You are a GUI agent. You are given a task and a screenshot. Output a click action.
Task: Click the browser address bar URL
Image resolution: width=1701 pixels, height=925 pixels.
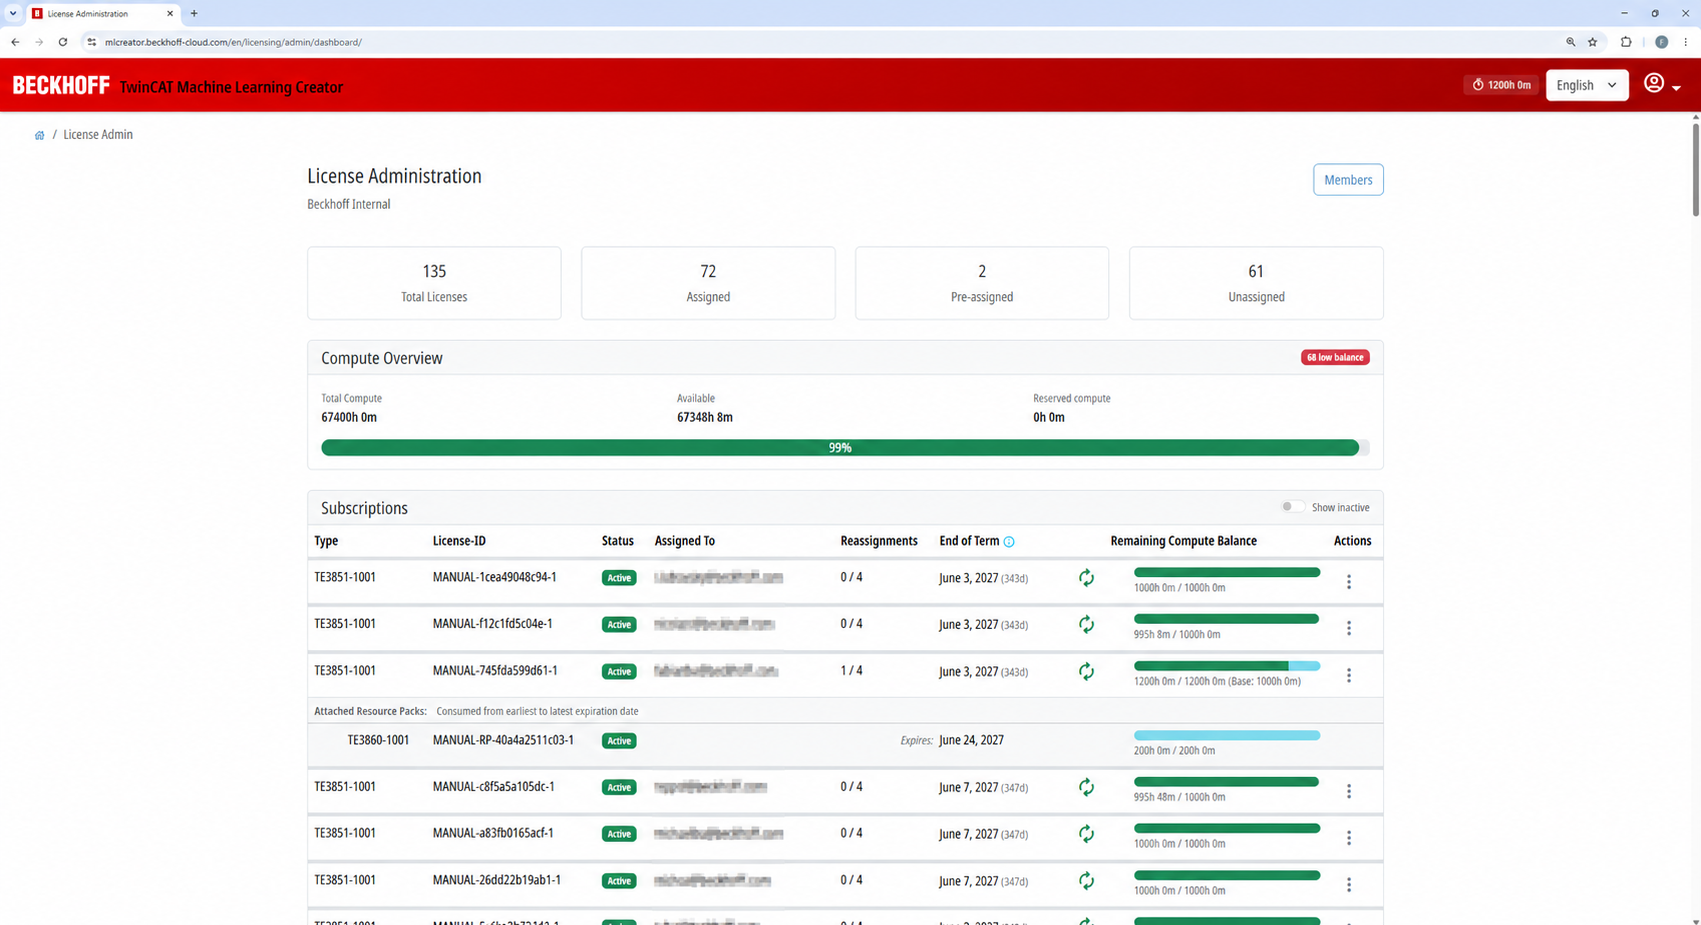click(x=233, y=42)
